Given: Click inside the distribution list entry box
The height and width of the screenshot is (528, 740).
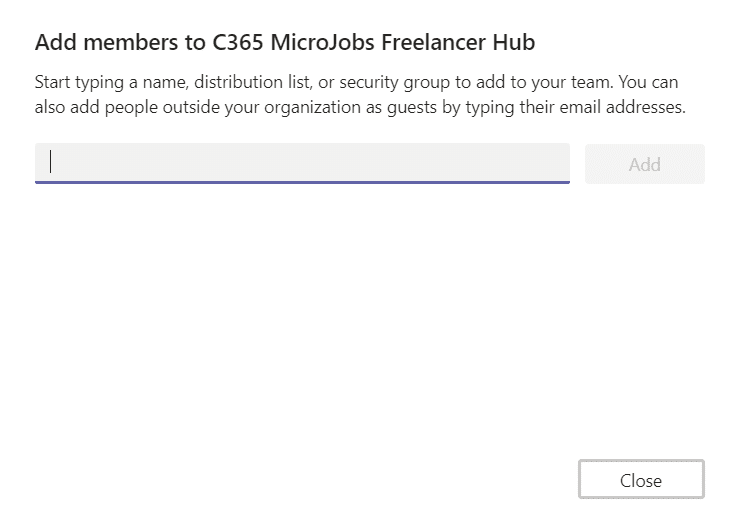Looking at the screenshot, I should point(302,163).
